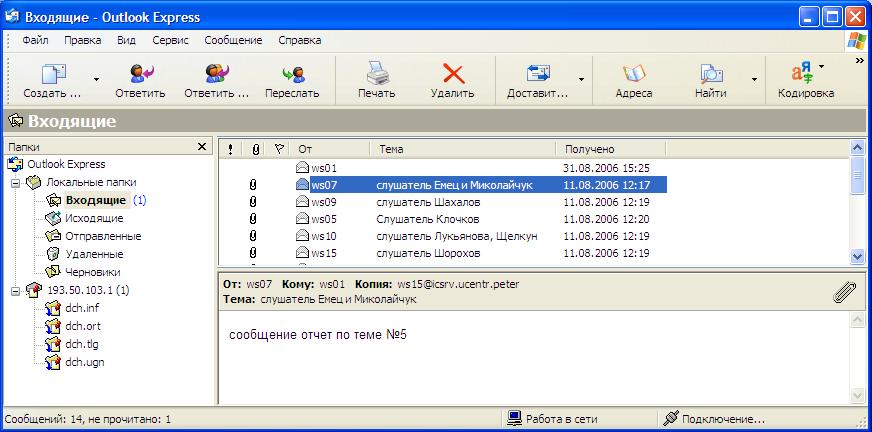Click the Найти search icon
The width and height of the screenshot is (872, 432).
click(711, 73)
